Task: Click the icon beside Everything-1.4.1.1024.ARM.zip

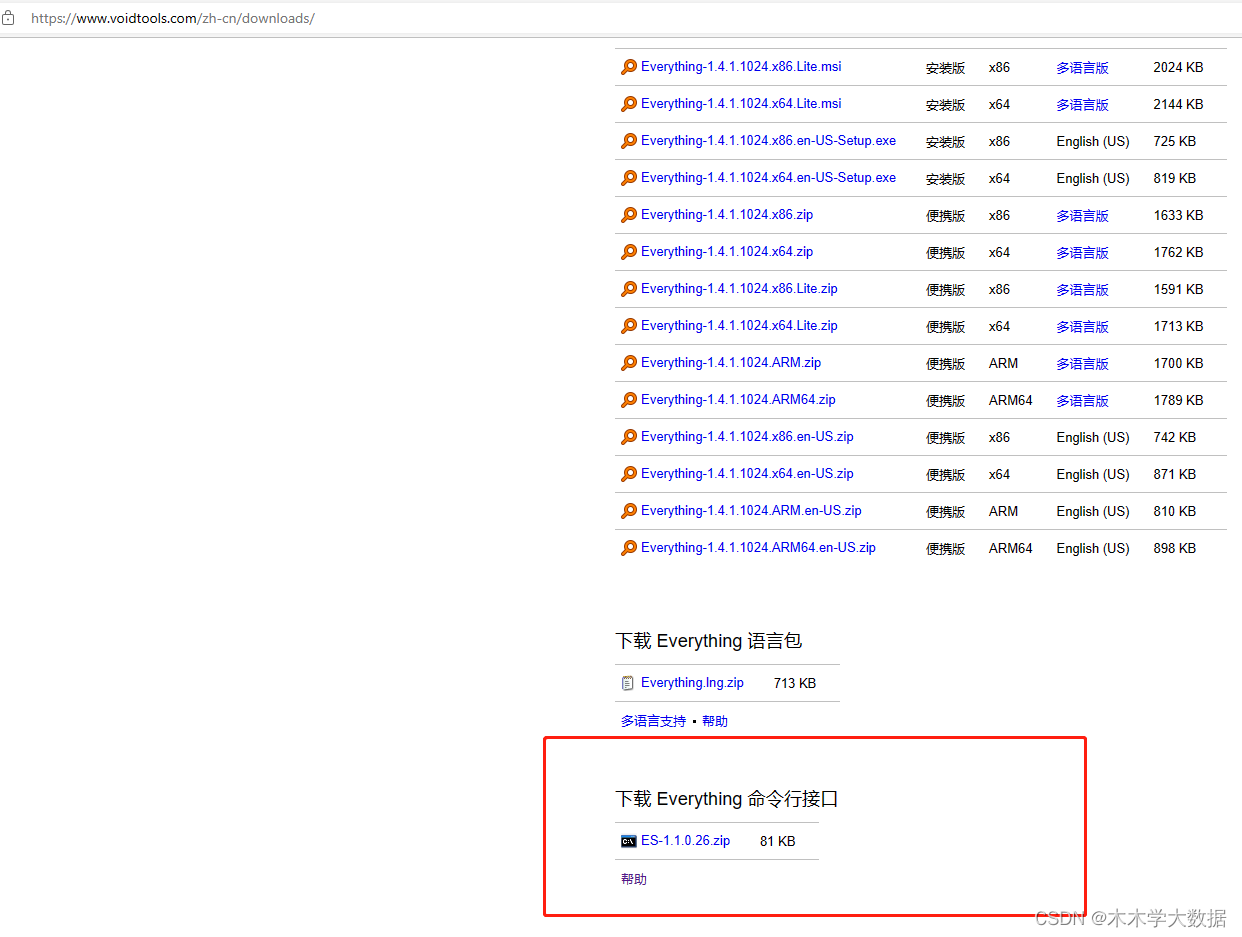Action: [628, 363]
